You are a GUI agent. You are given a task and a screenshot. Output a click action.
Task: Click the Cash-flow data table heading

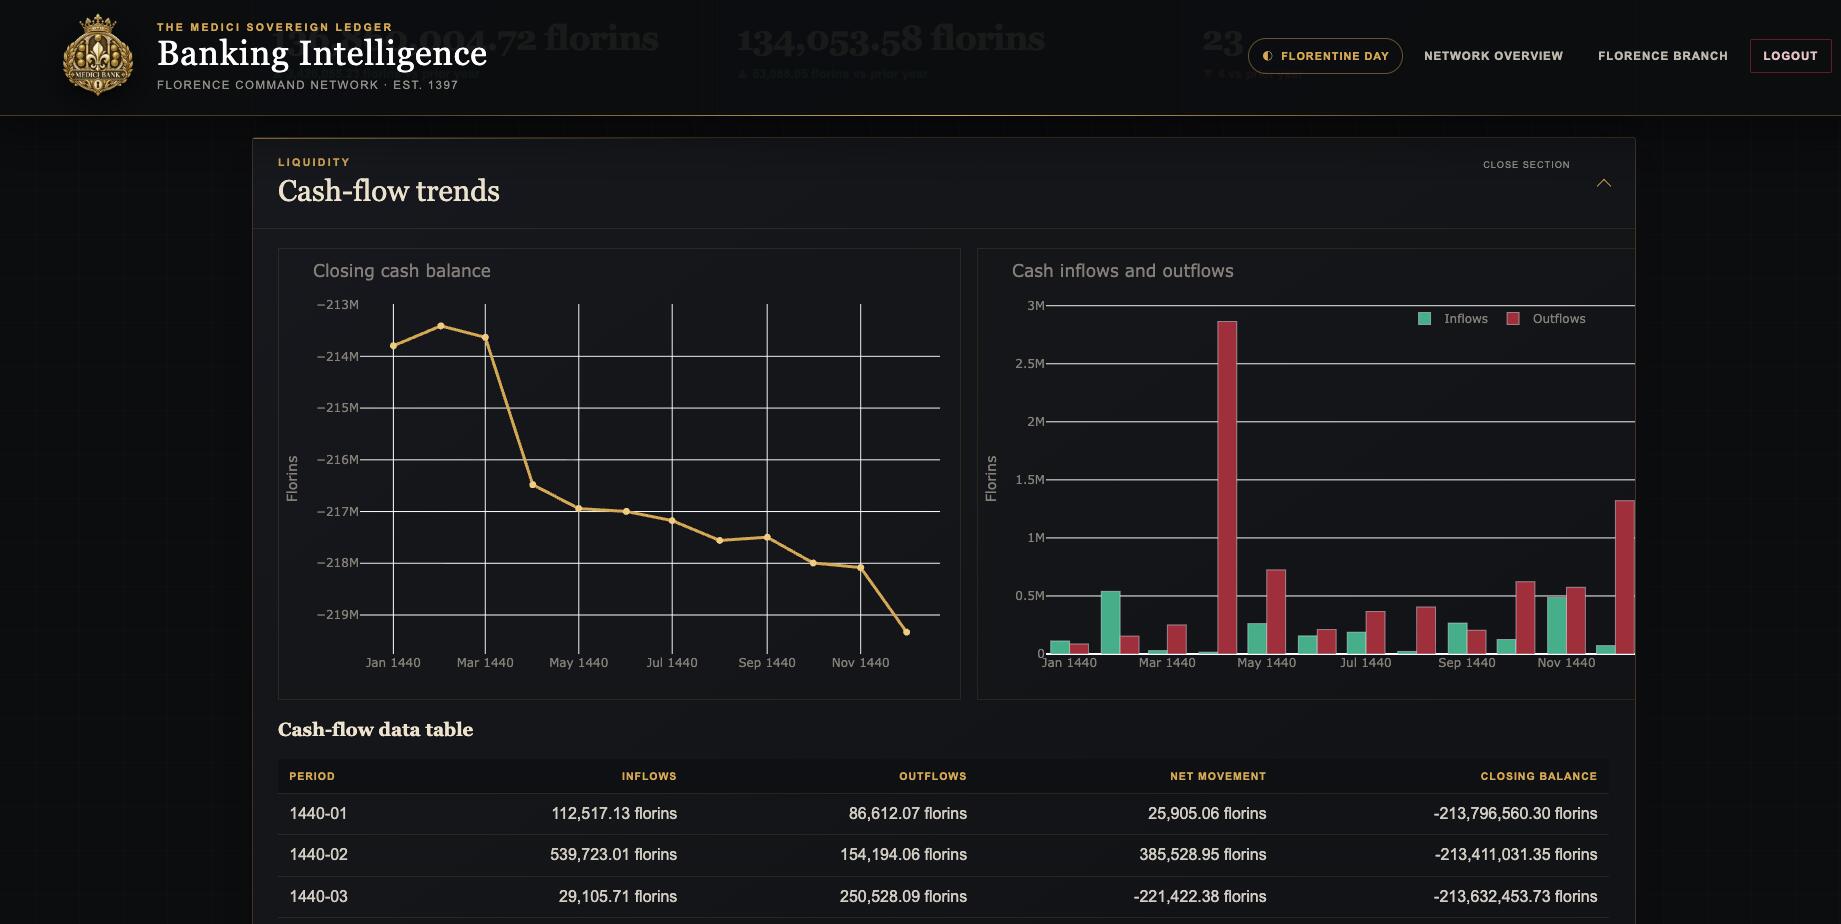pos(375,730)
